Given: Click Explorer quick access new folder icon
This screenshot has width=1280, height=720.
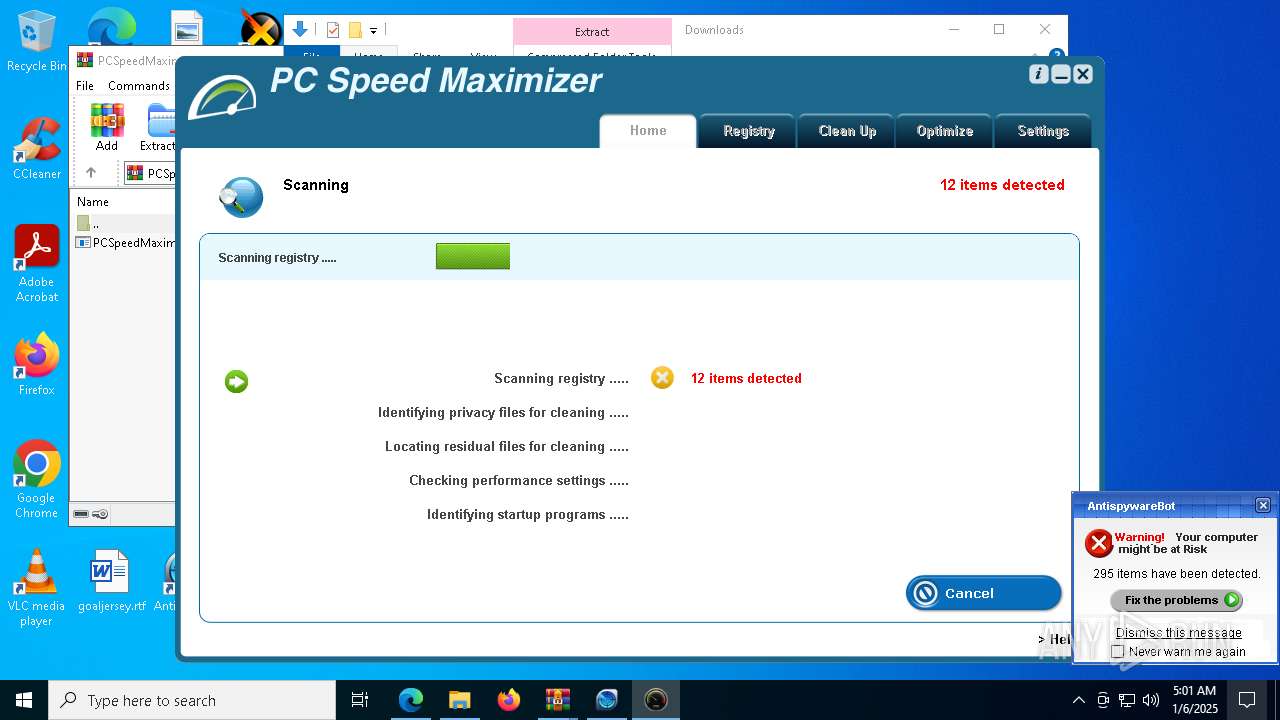Looking at the screenshot, I should [355, 30].
